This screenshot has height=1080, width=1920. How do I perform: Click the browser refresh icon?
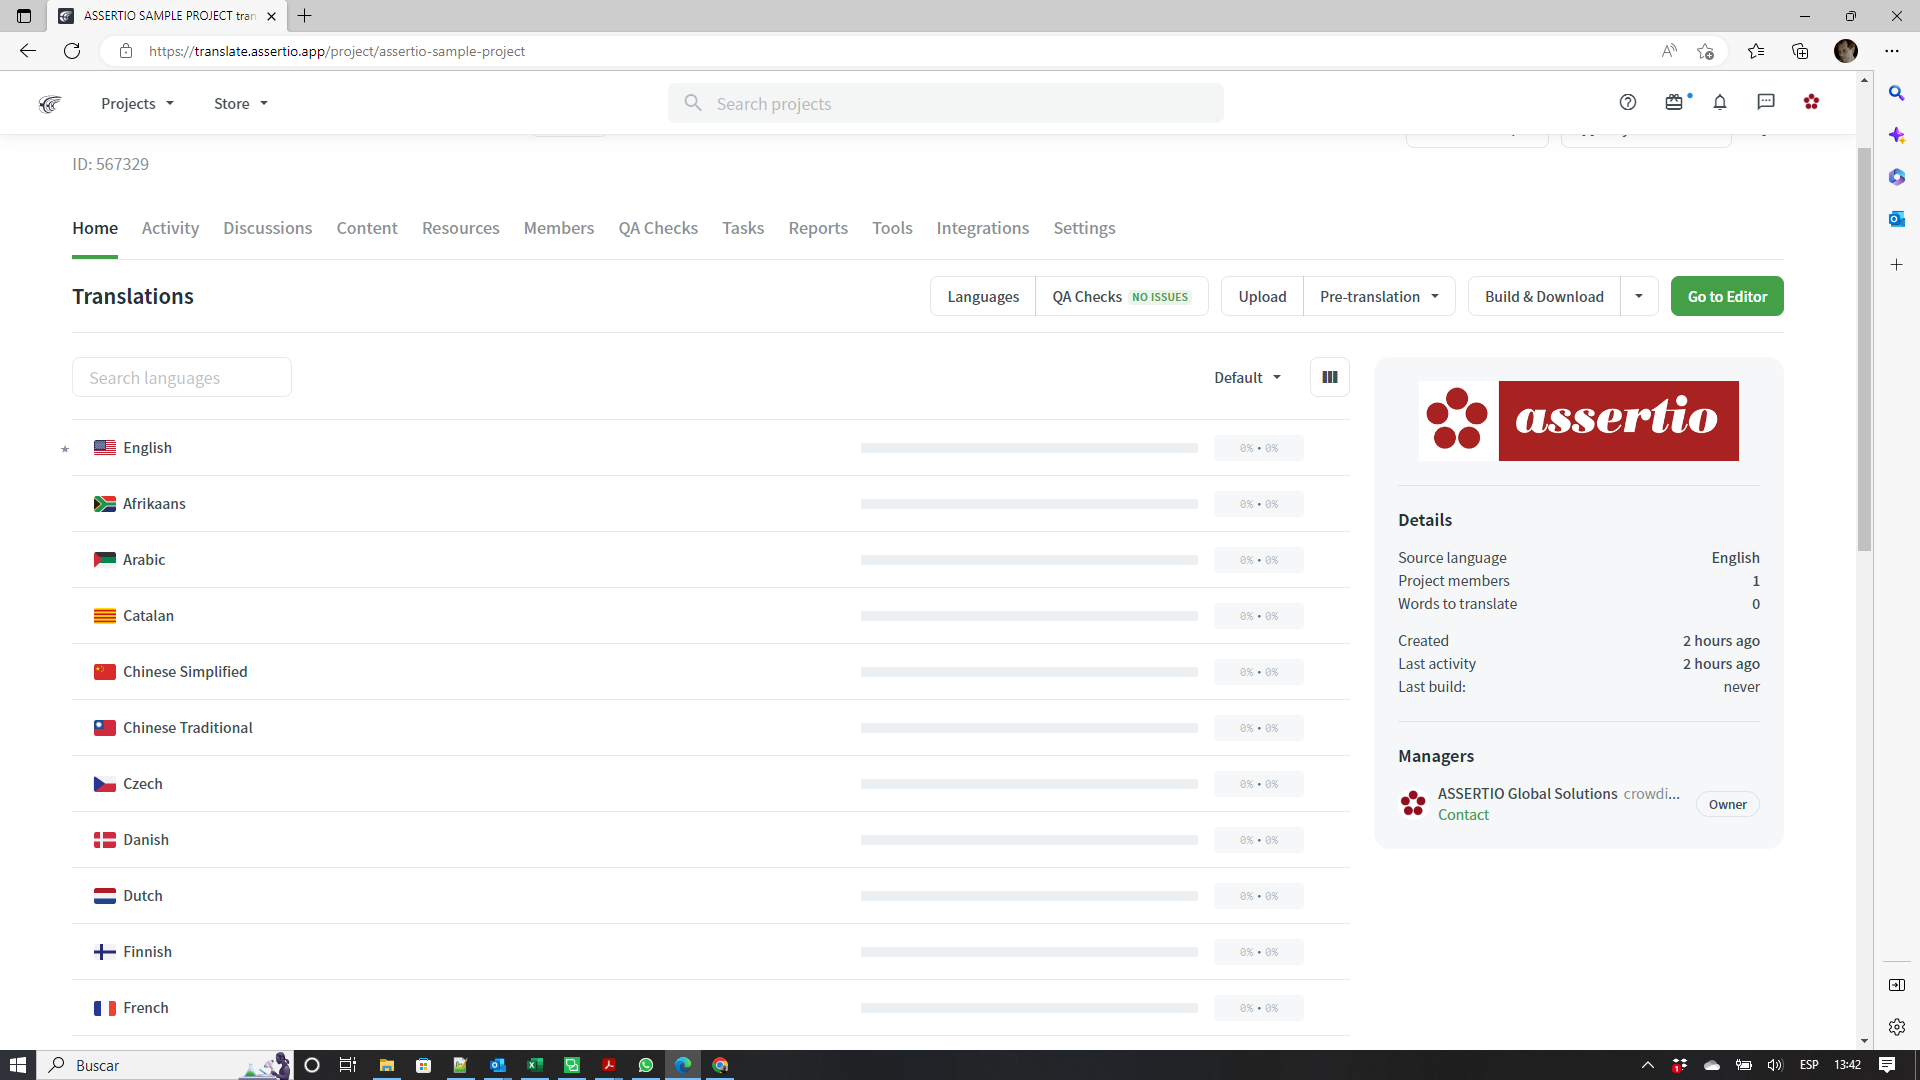click(72, 51)
